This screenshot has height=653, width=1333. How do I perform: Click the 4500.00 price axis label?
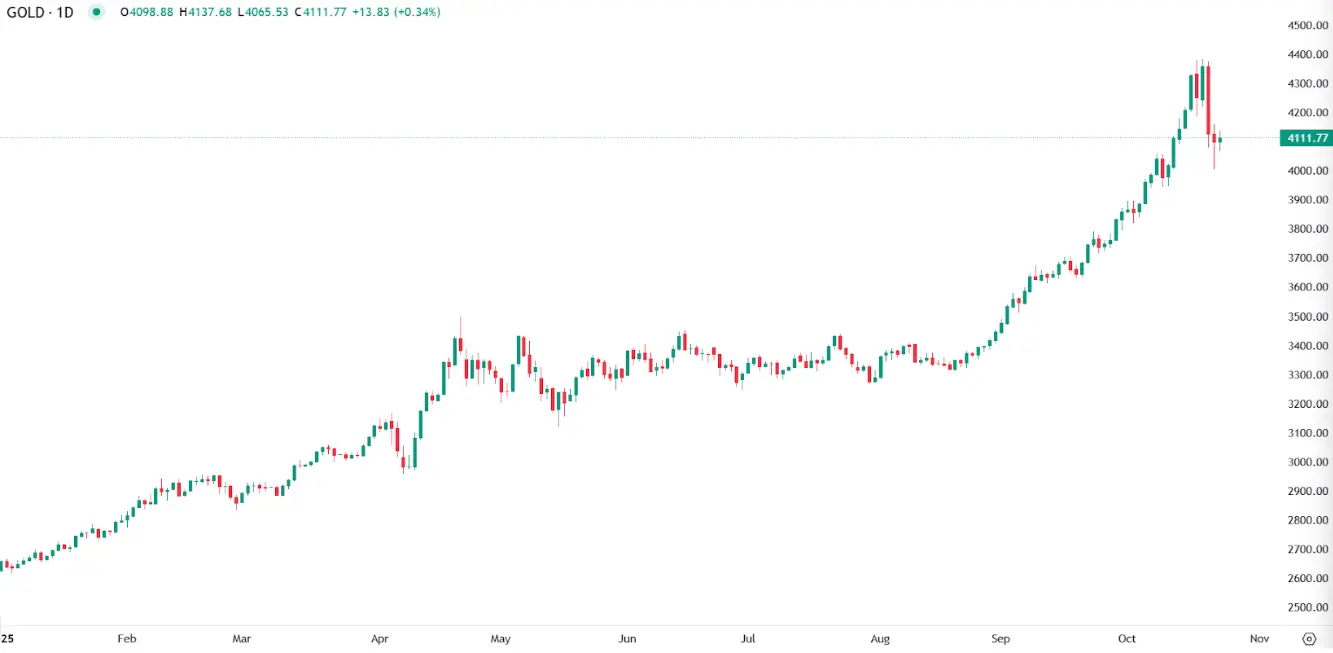[1307, 25]
